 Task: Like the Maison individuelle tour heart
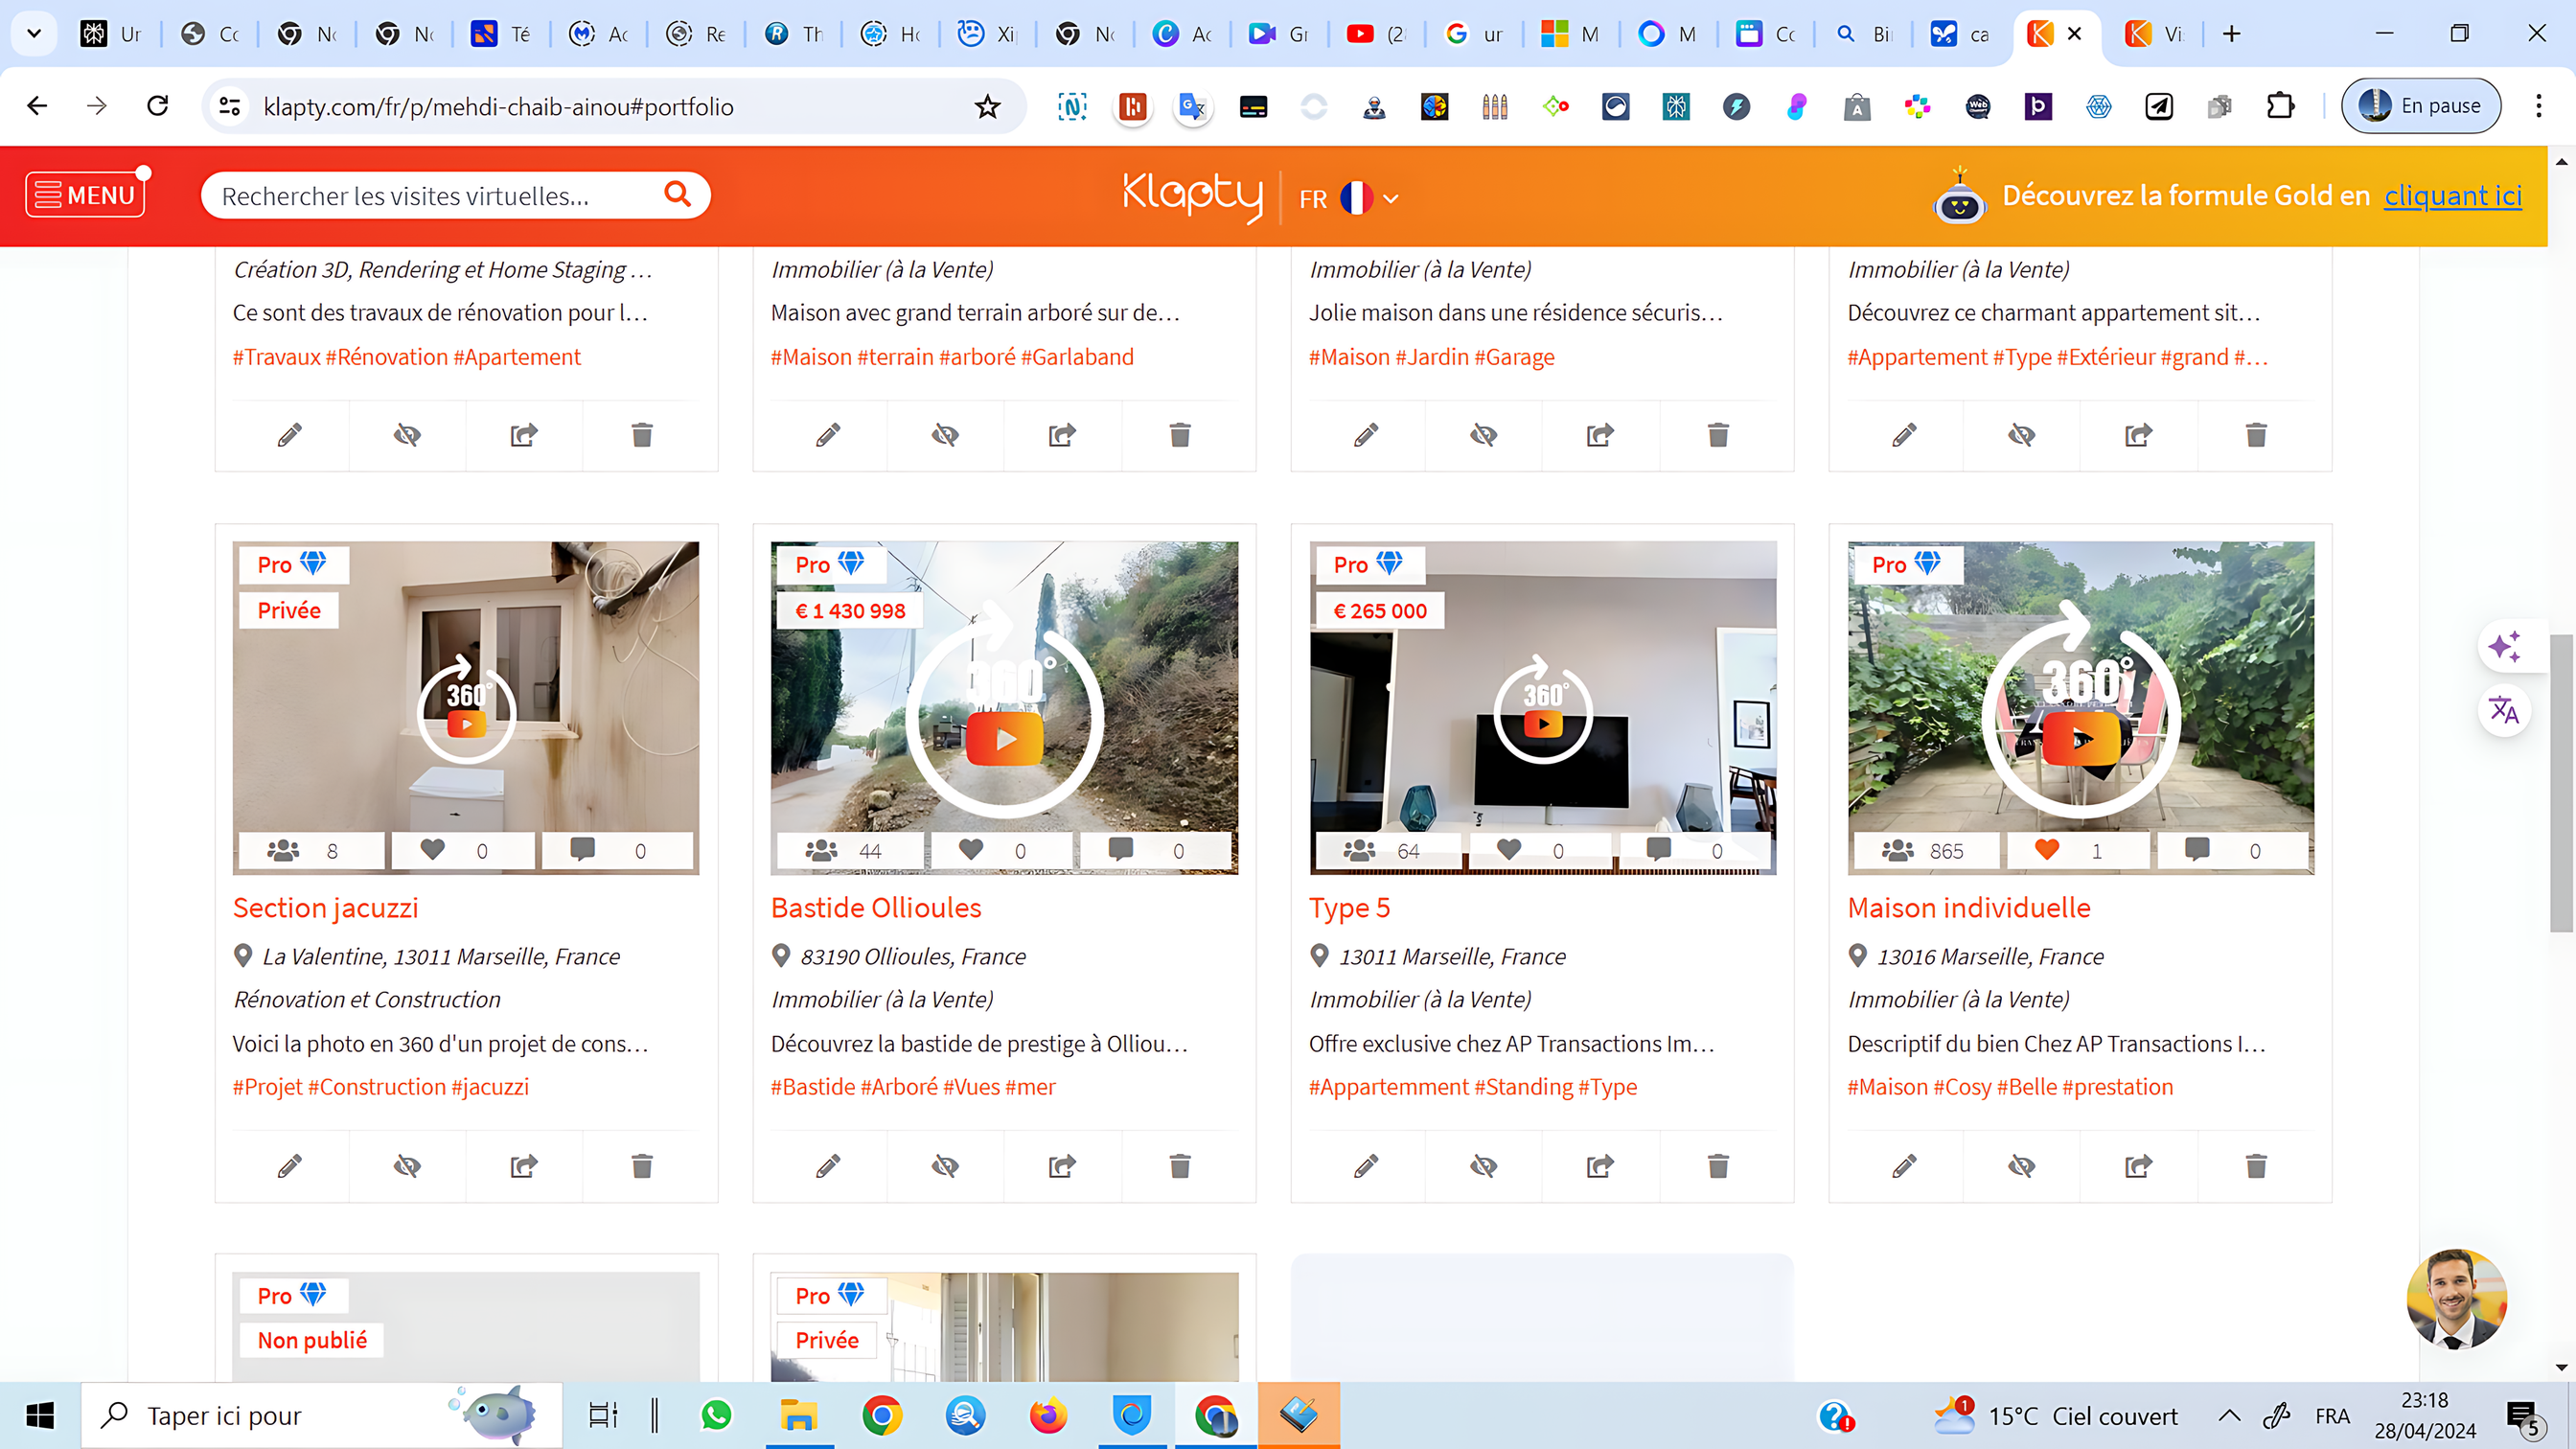[2047, 850]
